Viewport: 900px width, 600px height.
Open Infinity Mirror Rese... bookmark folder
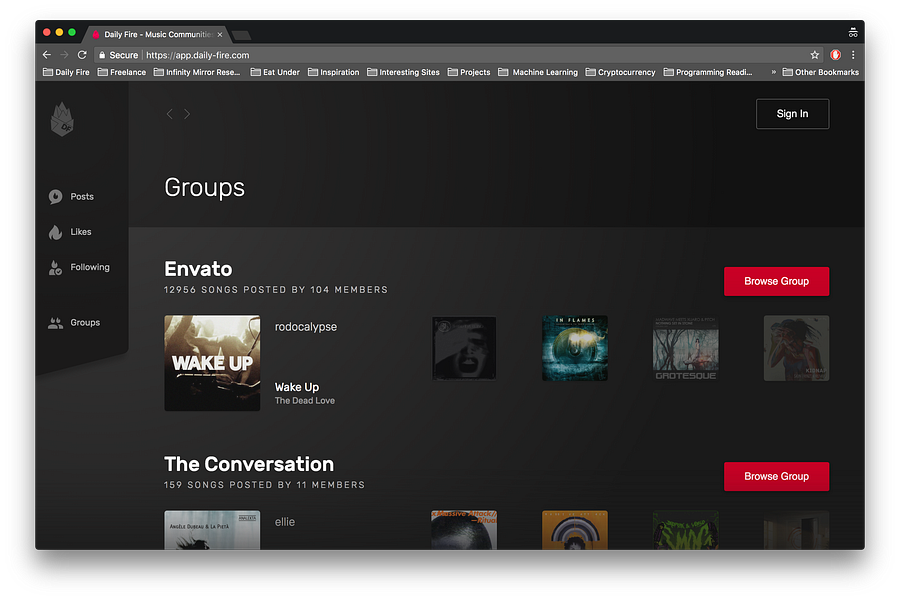coord(197,72)
